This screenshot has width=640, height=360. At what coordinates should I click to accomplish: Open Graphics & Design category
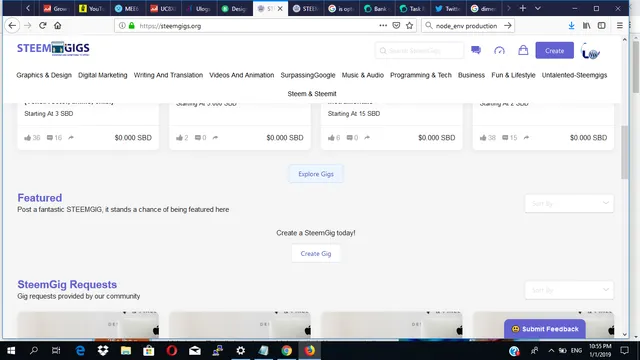44,75
